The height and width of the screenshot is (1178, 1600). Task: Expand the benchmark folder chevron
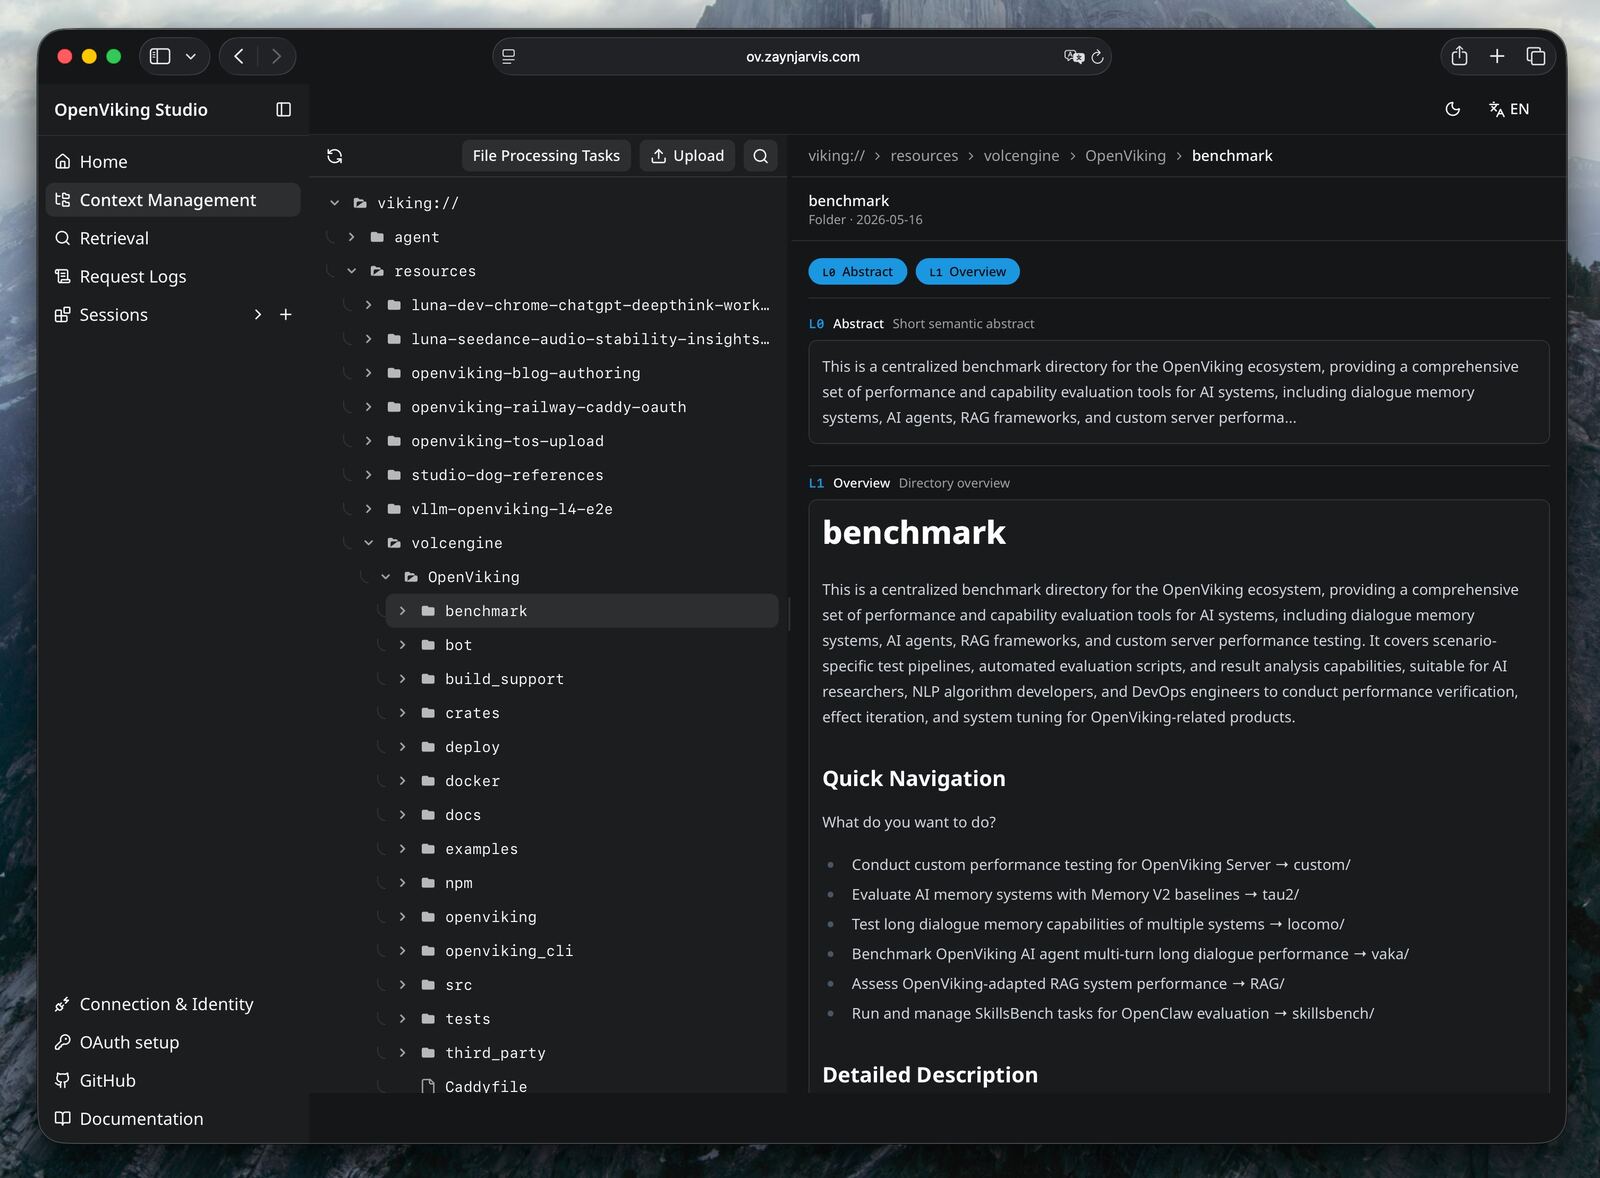[402, 611]
